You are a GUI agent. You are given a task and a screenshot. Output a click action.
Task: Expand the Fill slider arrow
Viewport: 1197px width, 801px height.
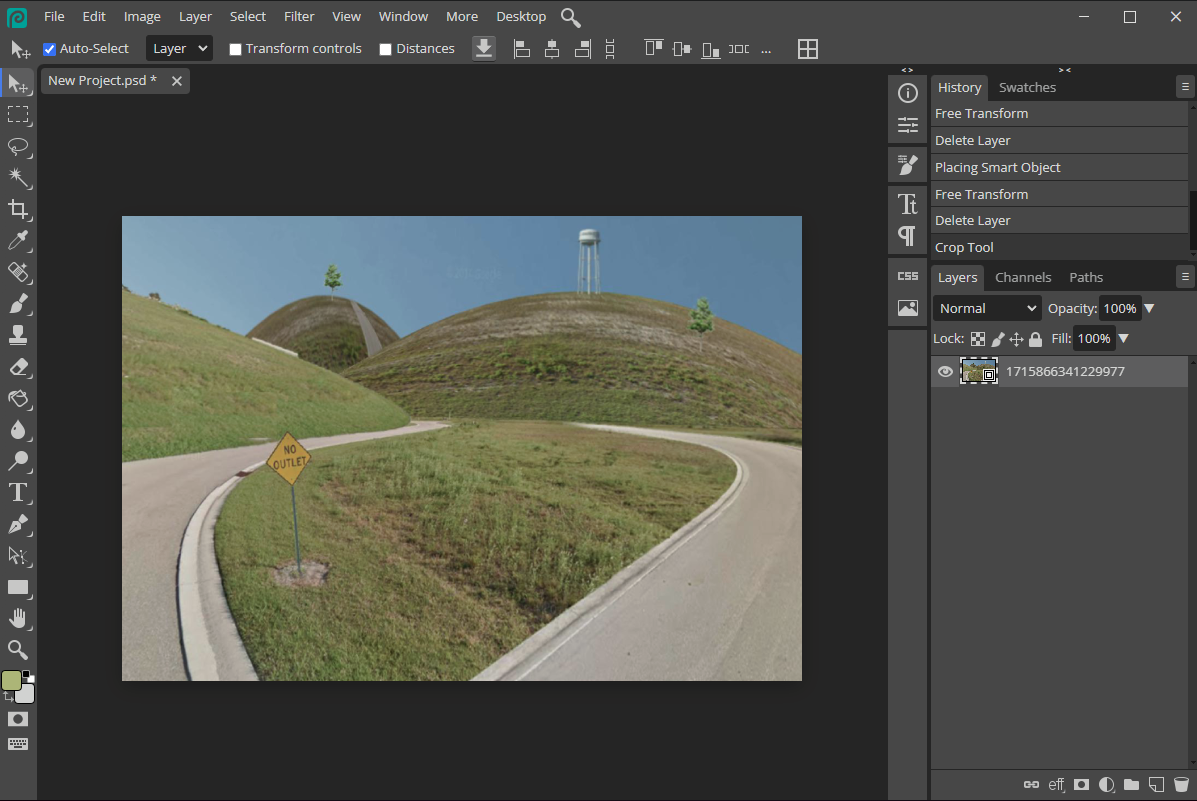1123,338
